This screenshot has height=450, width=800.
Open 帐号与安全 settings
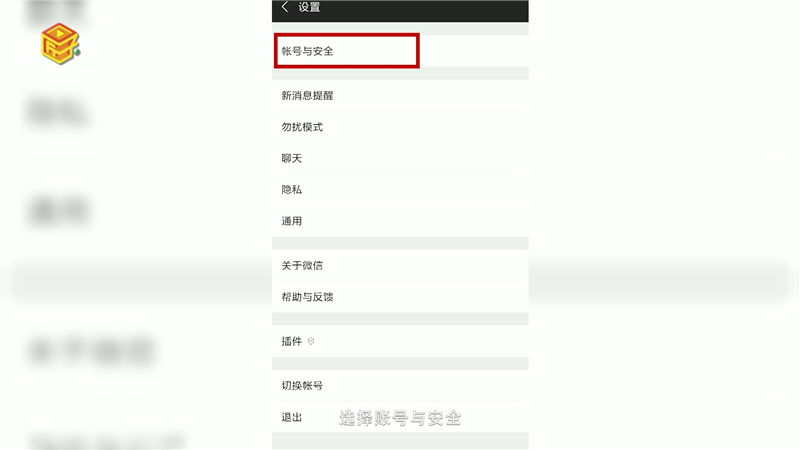[x=400, y=51]
